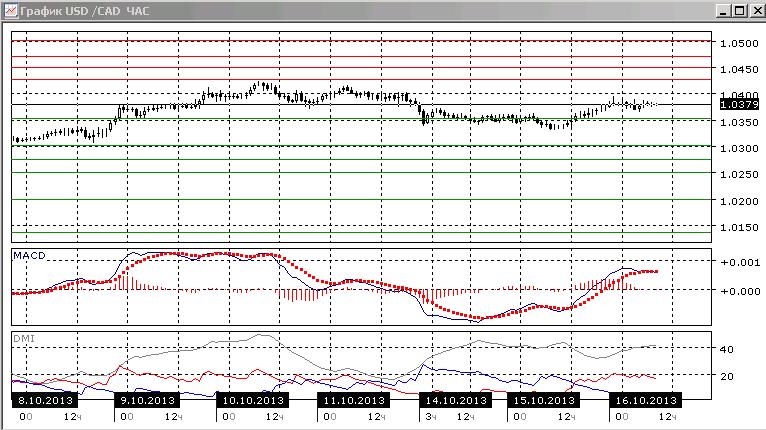Select the 16.10.2013 date marker
Image resolution: width=766 pixels, height=430 pixels.
point(645,400)
